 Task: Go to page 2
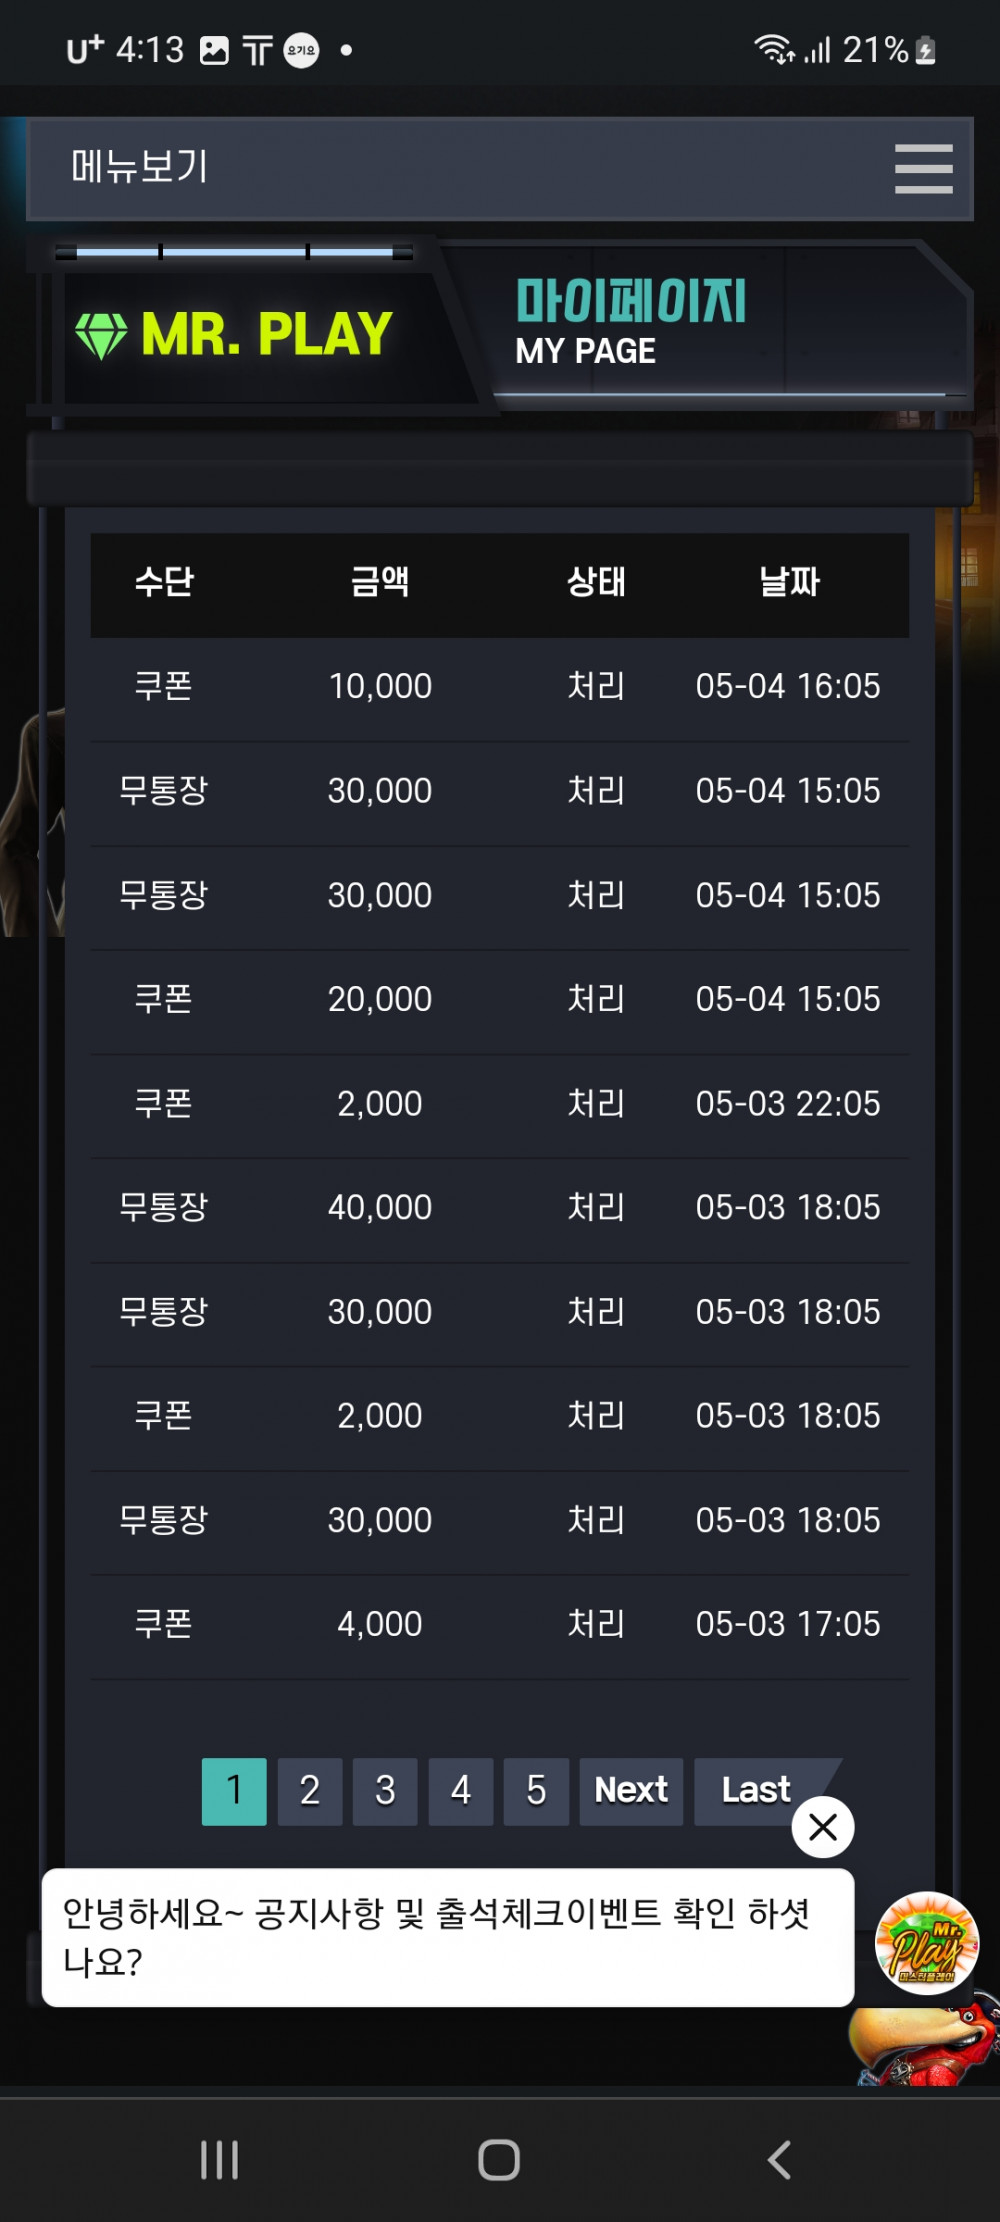pos(310,1791)
